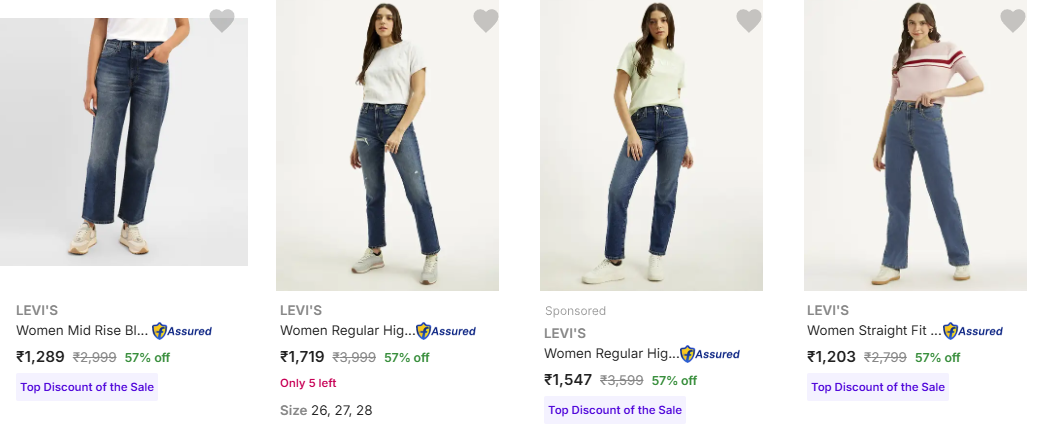This screenshot has width=1039, height=426.
Task: Click Assured badge on sponsored jeans
Action: (710, 354)
